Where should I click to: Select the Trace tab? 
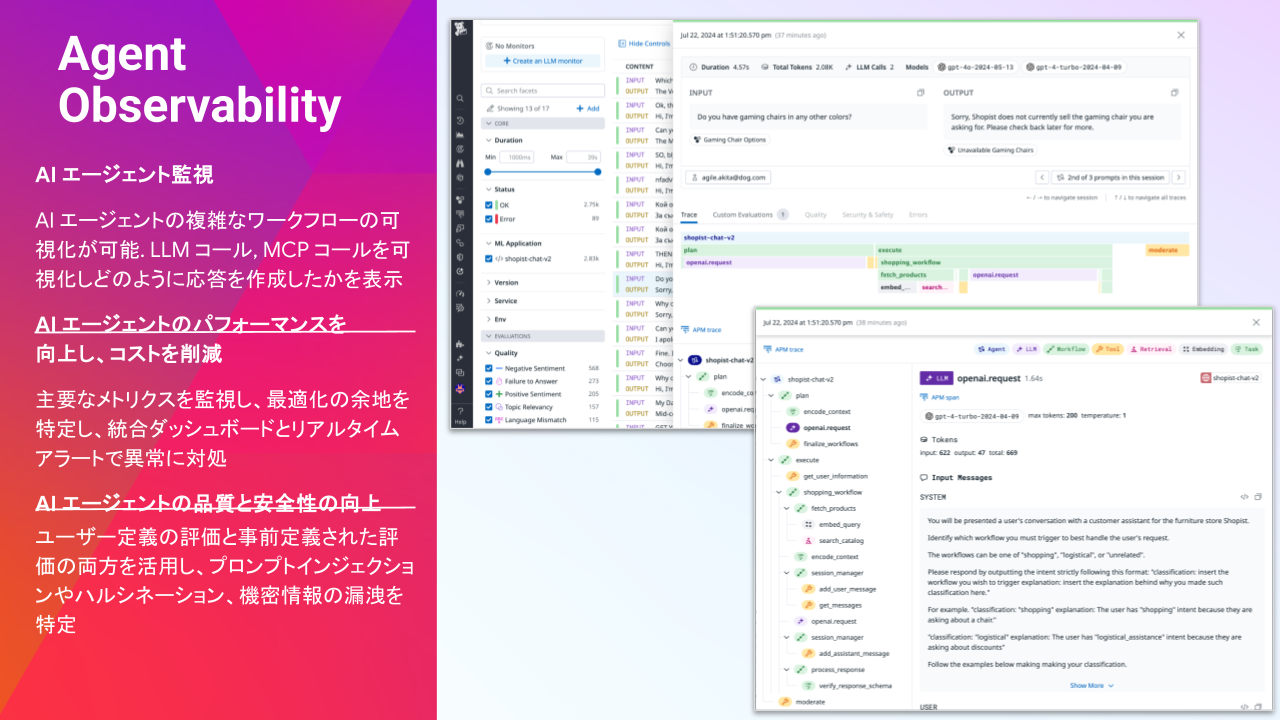click(x=689, y=214)
